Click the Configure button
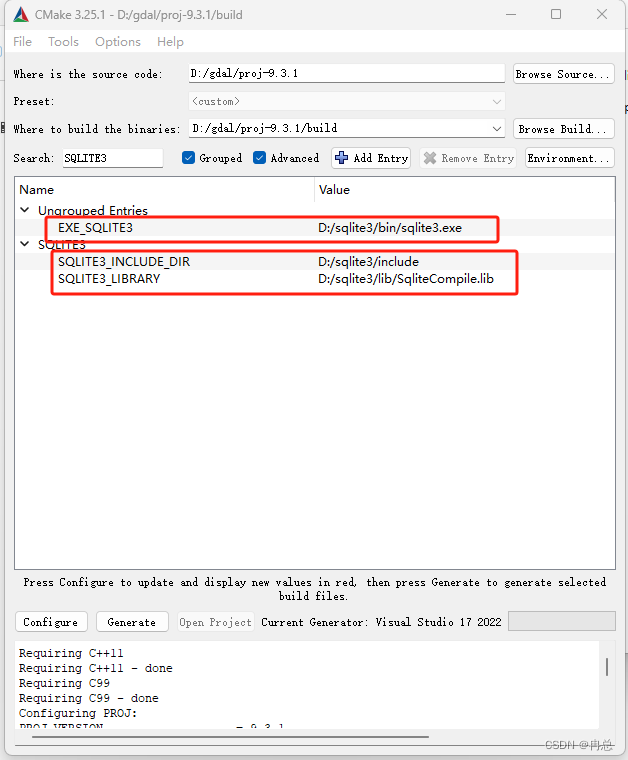 coord(51,622)
